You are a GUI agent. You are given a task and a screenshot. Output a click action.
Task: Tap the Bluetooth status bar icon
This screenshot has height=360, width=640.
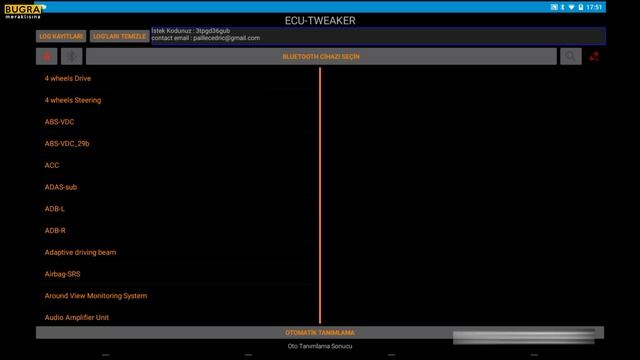click(x=562, y=7)
